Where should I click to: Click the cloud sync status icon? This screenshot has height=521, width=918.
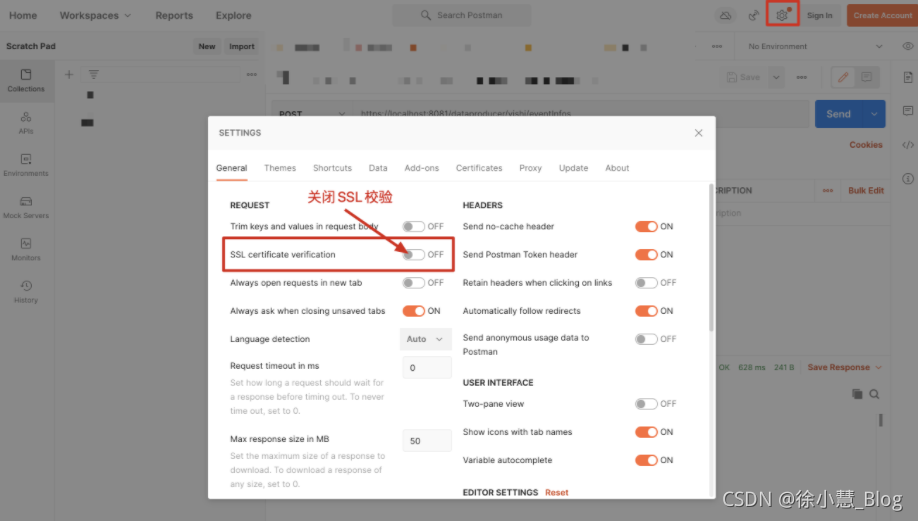point(725,15)
